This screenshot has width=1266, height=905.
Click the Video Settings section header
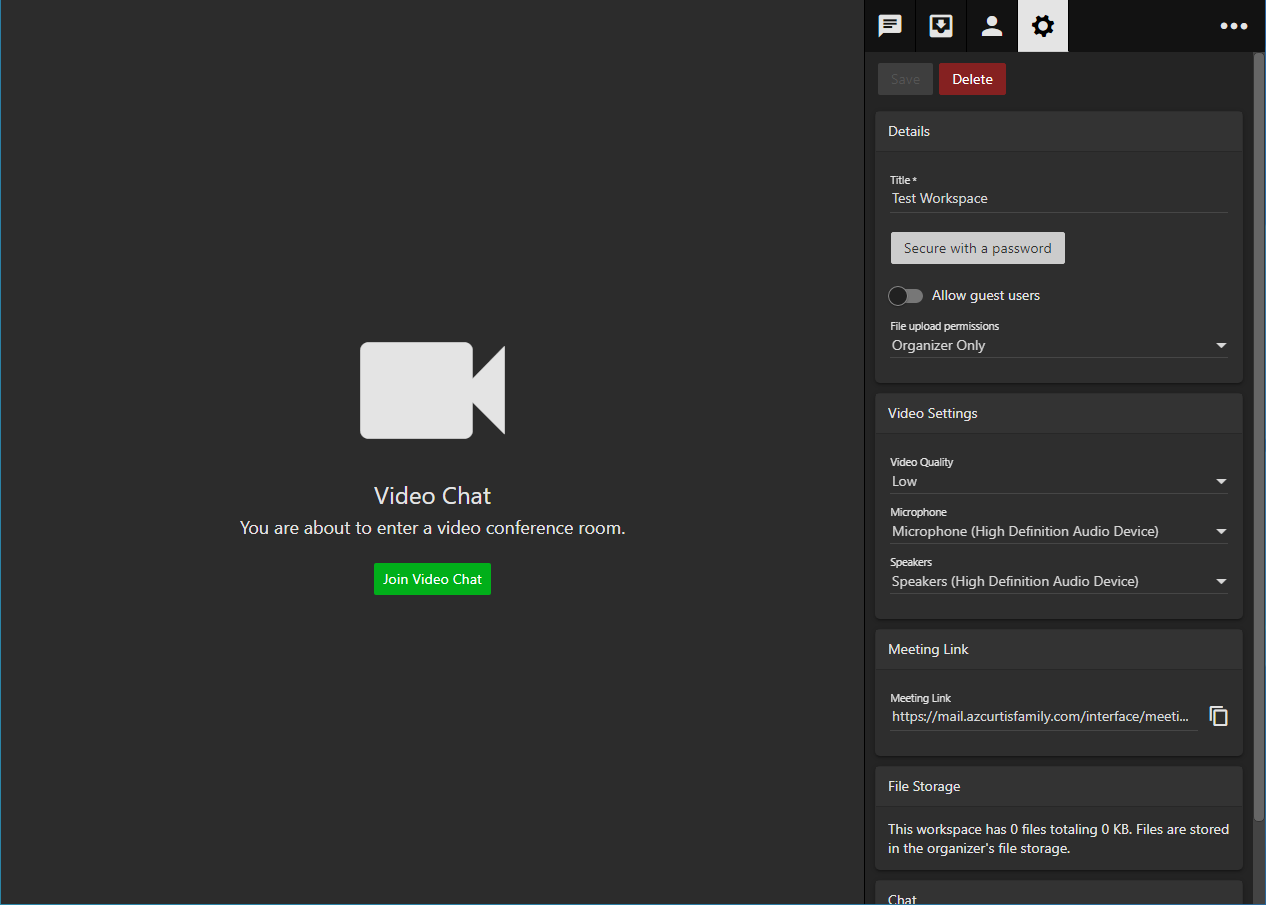[932, 413]
